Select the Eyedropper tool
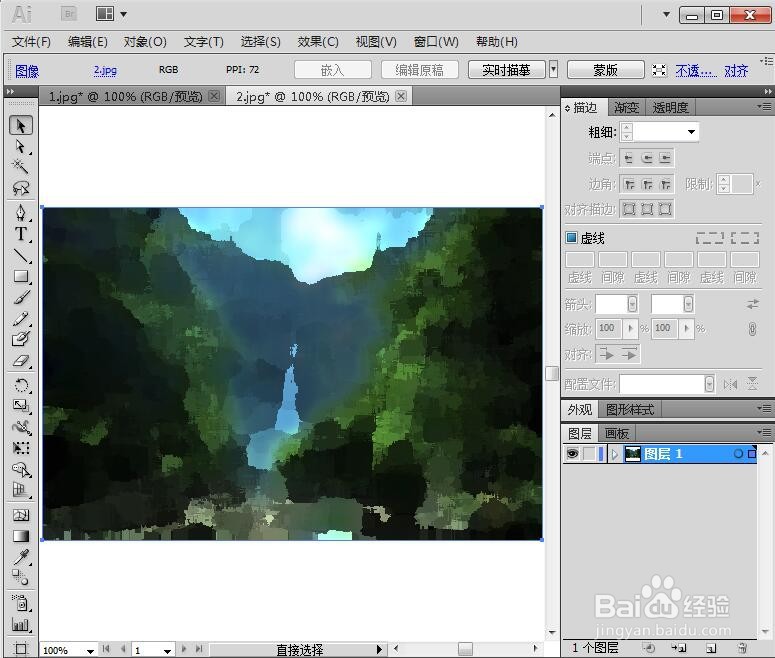The image size is (775, 658). point(21,557)
